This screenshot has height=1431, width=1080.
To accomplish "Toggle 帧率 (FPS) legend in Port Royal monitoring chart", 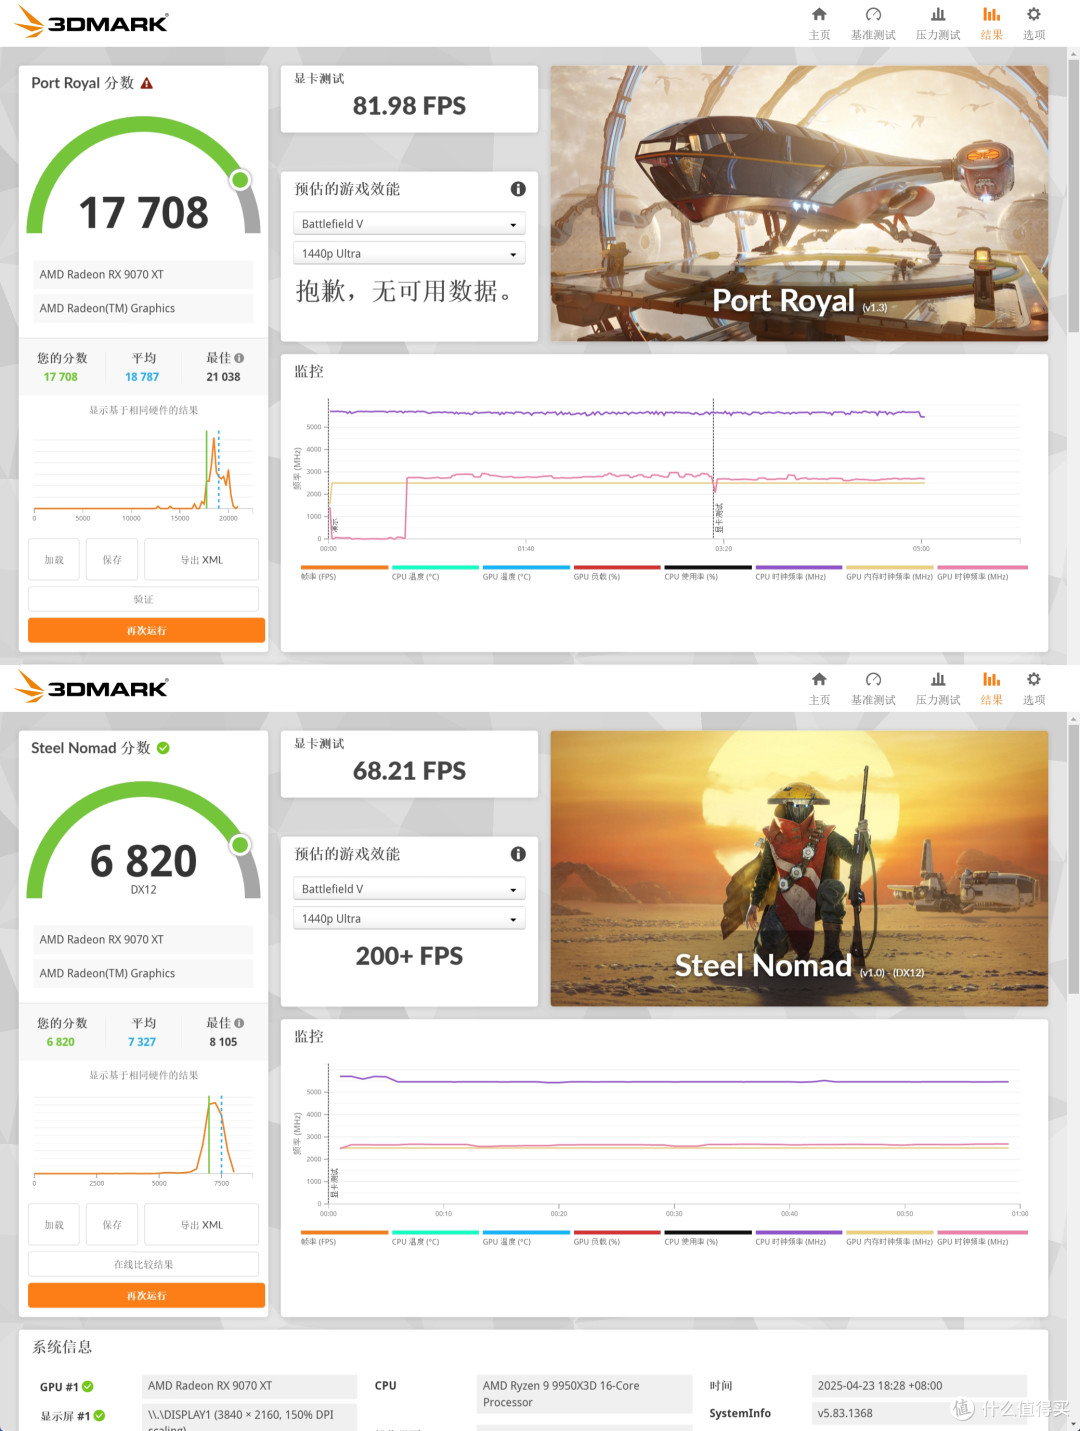I will tap(344, 573).
